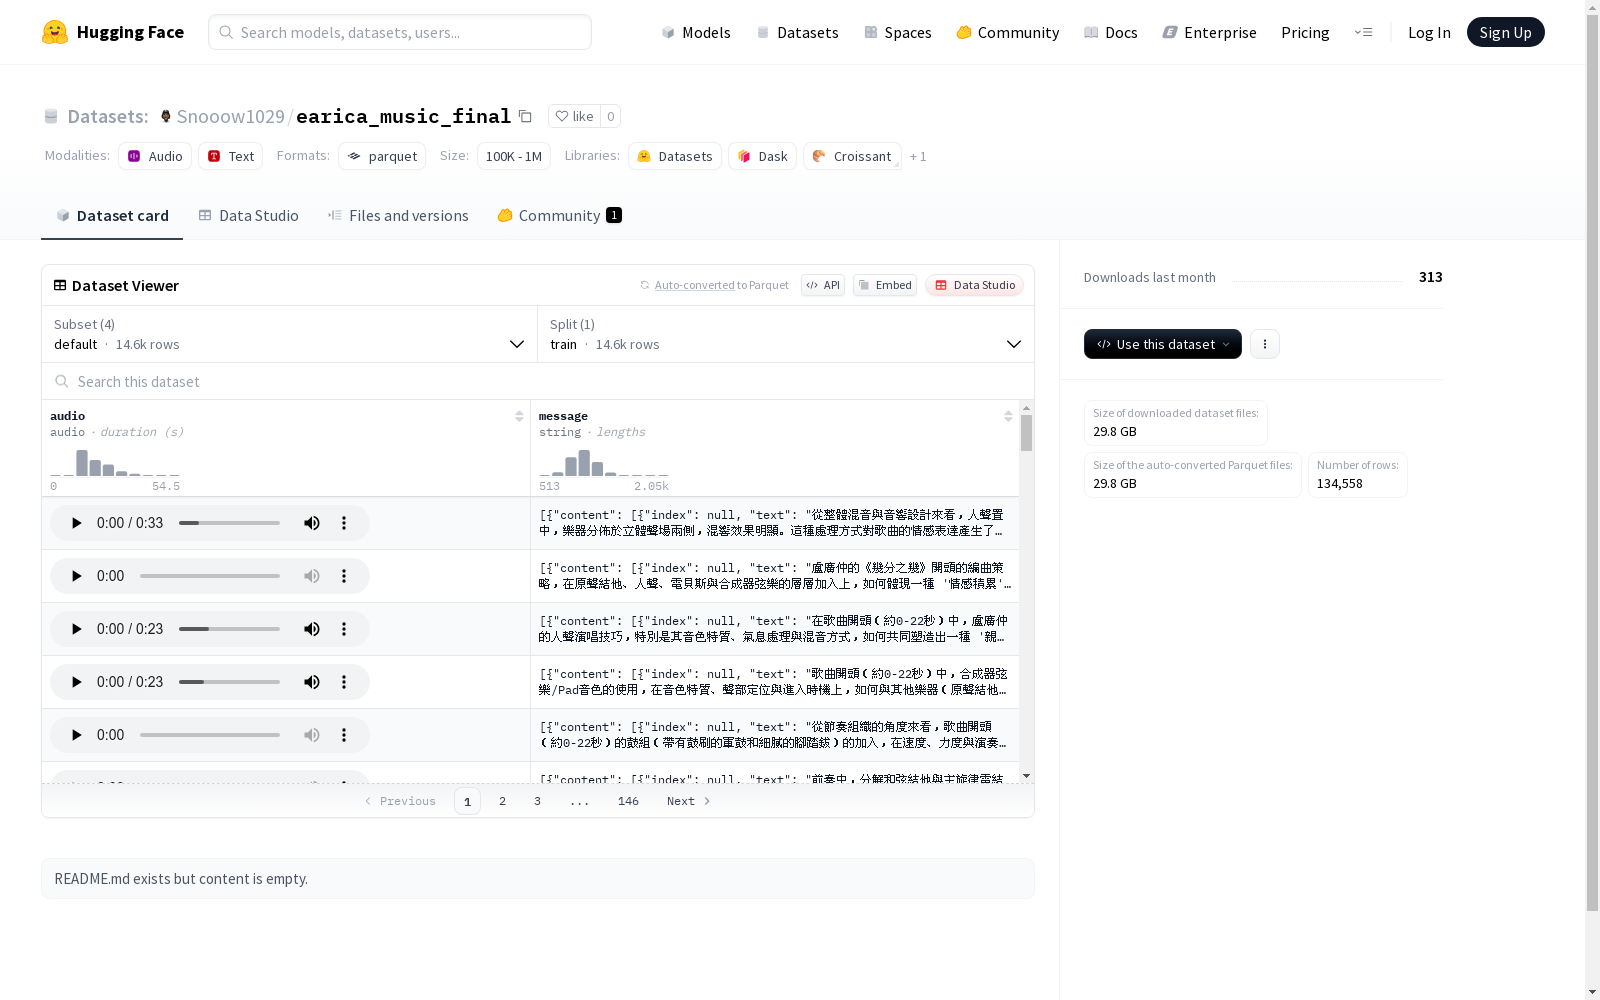Open the more navigation options icon
This screenshot has height=1000, width=1600.
pos(1363,32)
